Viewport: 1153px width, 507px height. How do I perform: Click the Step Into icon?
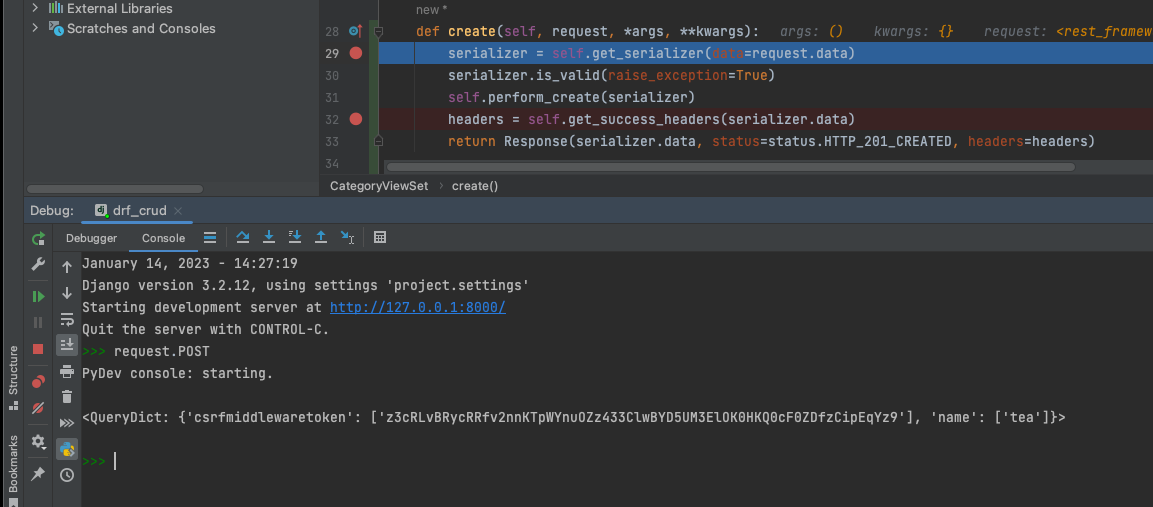(269, 237)
